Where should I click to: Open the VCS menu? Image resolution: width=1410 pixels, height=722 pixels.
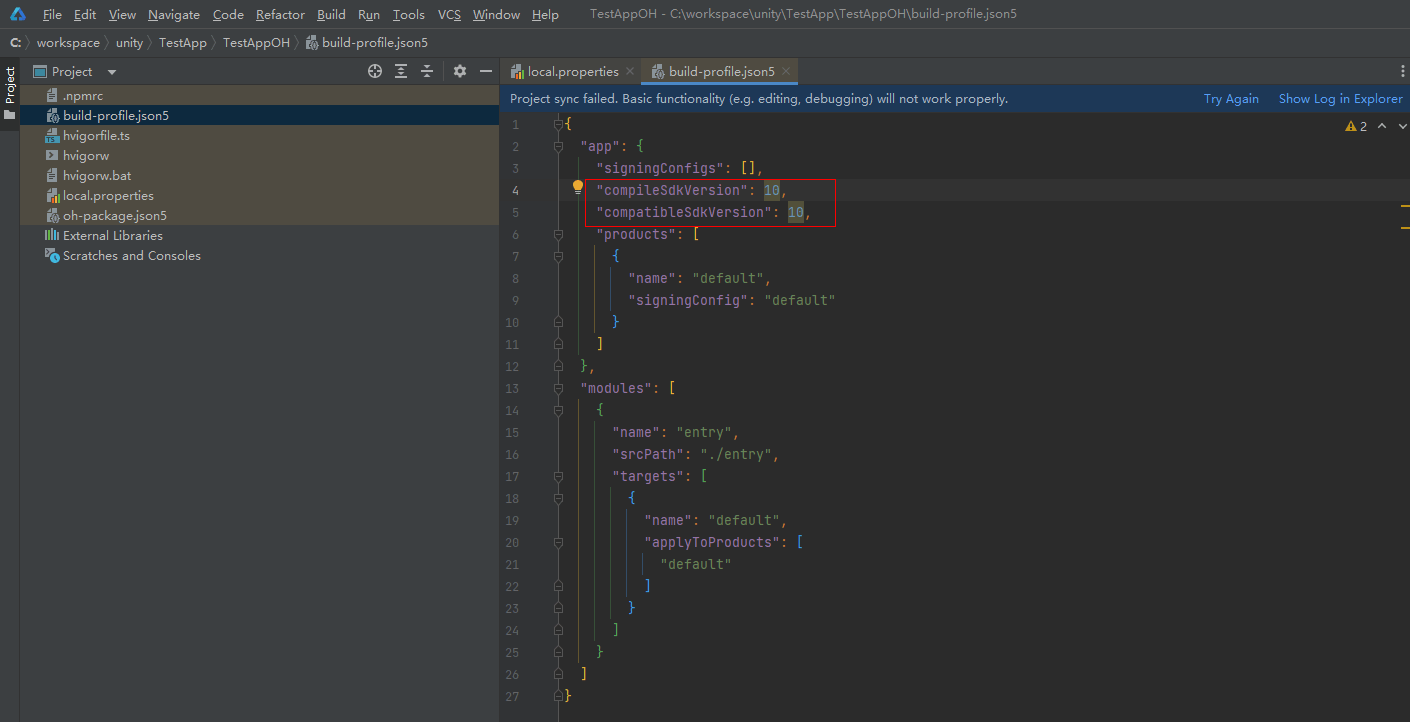449,14
